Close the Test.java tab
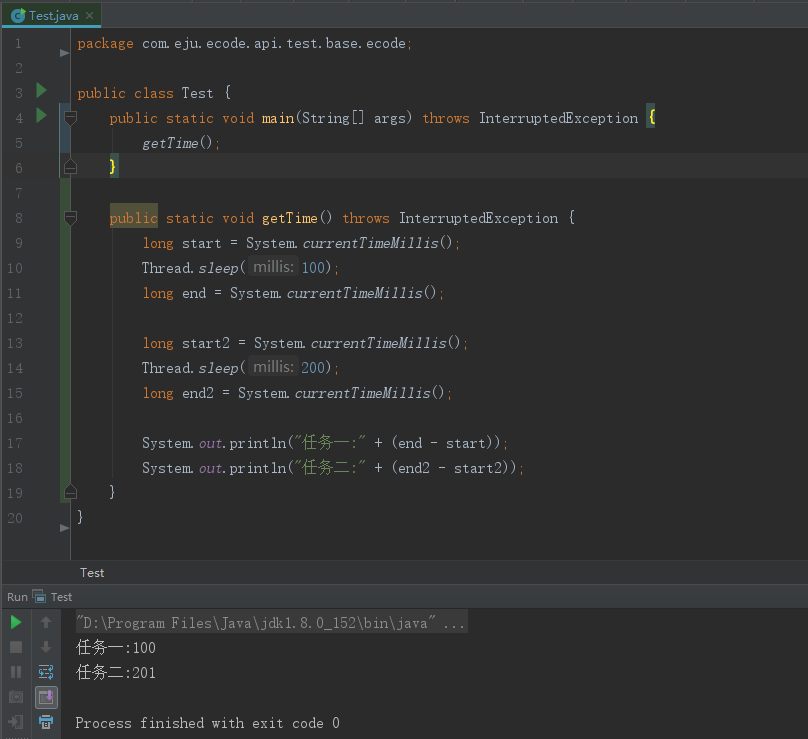This screenshot has height=739, width=808. click(x=88, y=15)
